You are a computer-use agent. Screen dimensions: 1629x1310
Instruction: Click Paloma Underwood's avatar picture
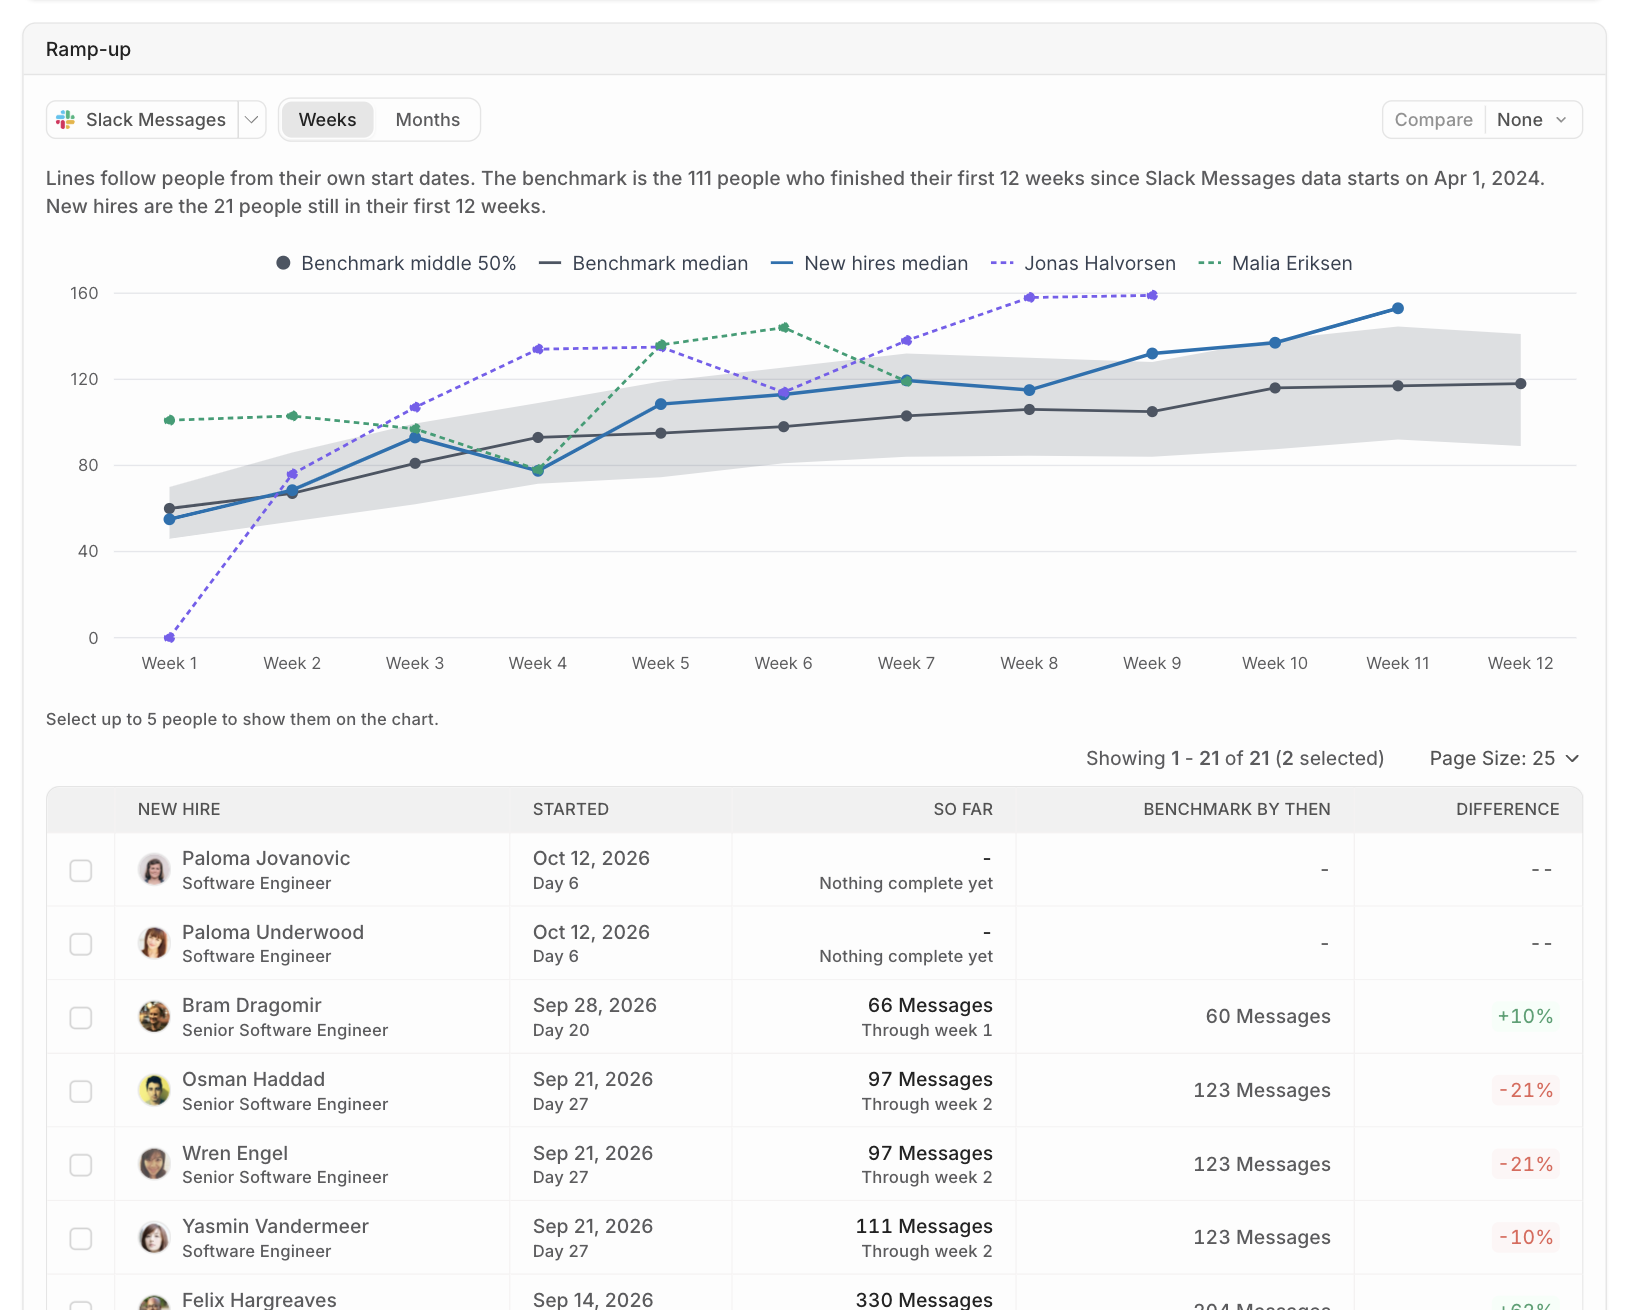[x=154, y=943]
